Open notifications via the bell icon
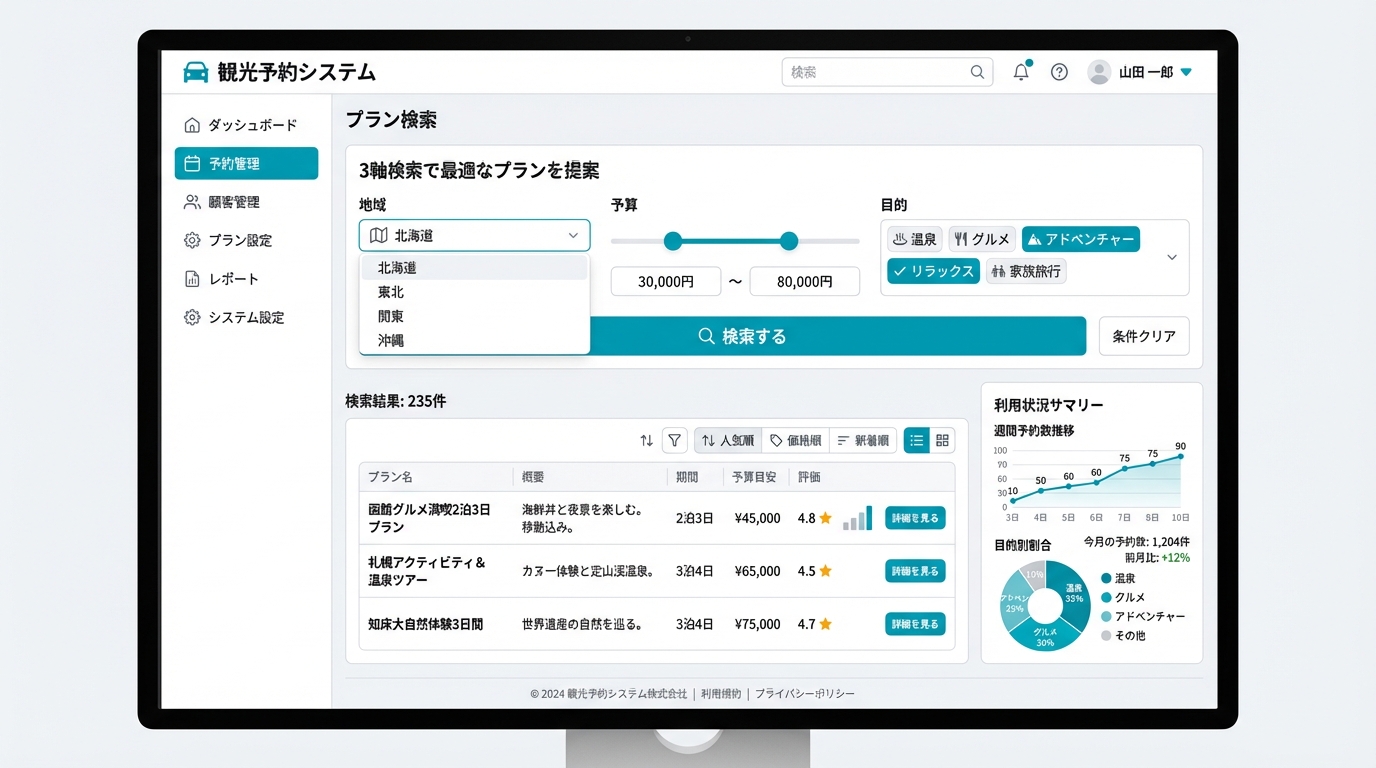This screenshot has width=1376, height=768. point(1020,71)
